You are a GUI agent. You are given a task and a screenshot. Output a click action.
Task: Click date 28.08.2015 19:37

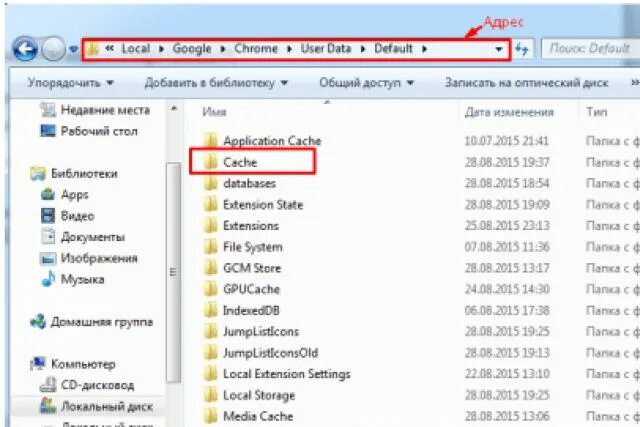click(x=507, y=162)
